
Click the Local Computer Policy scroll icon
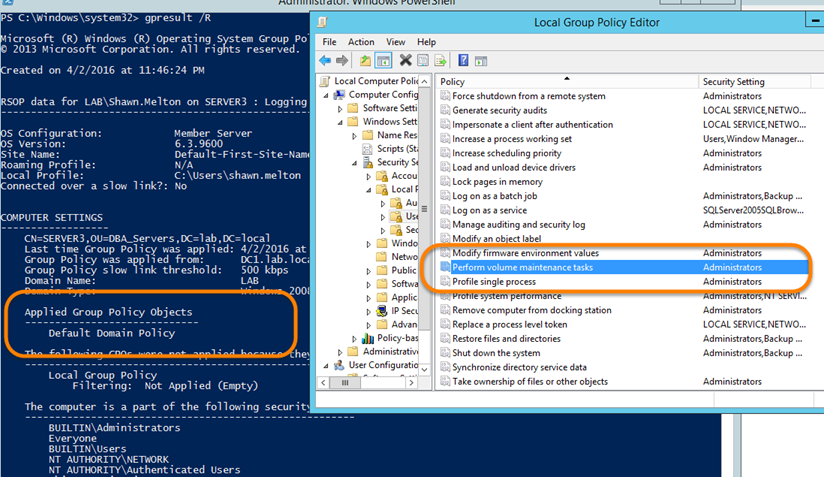coord(325,81)
